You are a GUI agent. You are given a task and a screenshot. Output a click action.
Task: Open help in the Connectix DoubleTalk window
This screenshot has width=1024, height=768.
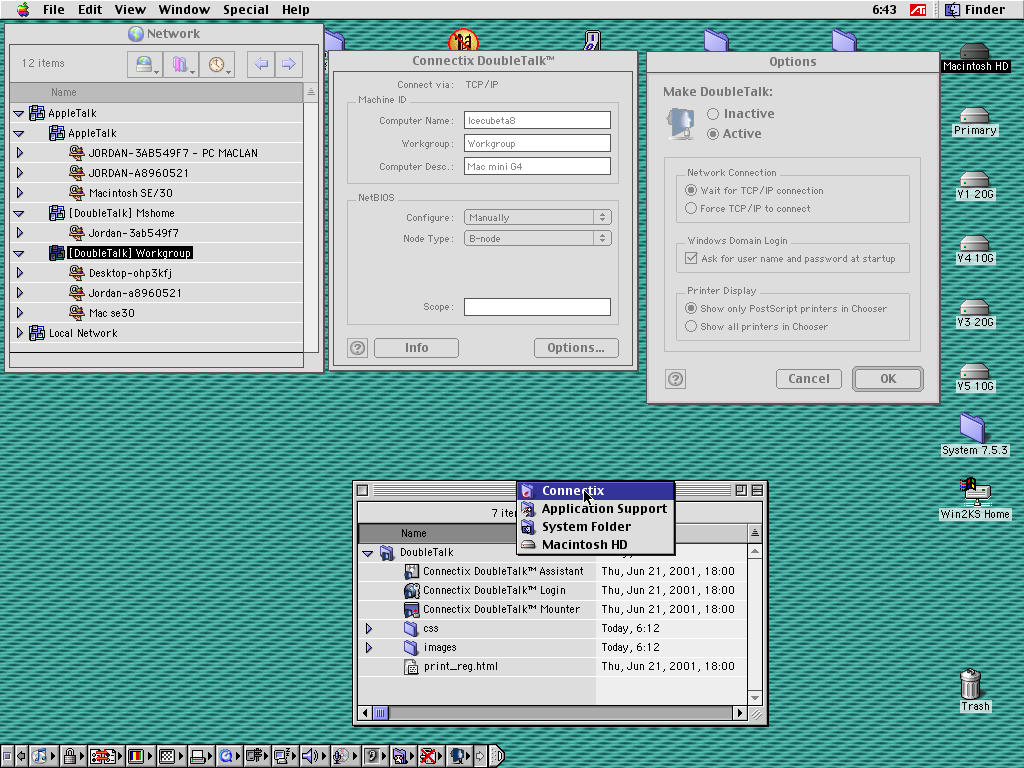coord(358,348)
